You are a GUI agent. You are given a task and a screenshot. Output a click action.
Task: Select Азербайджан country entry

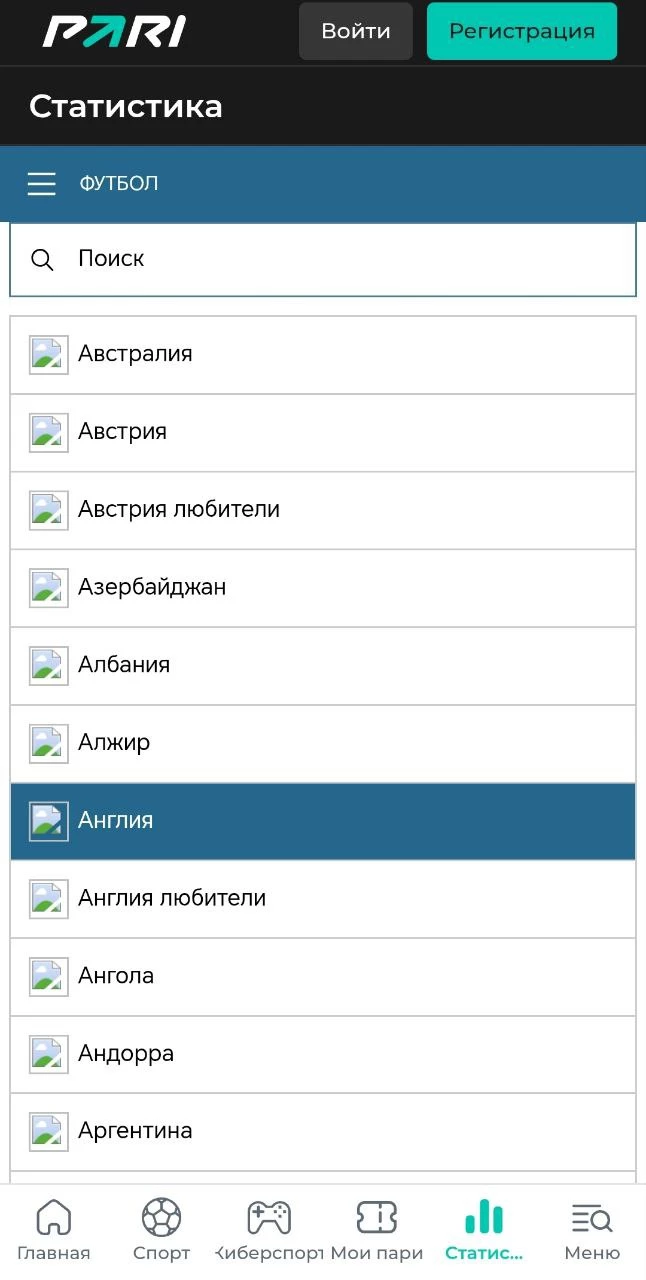tap(323, 588)
